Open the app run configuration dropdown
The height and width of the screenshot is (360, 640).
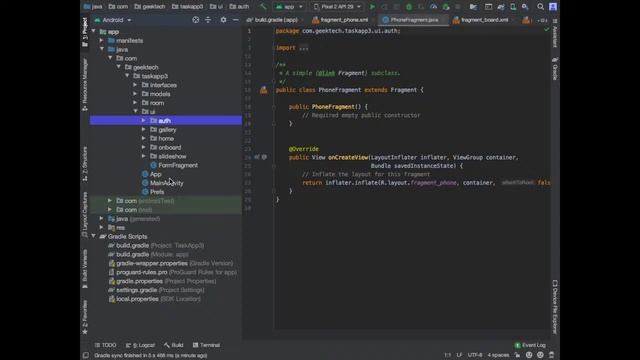point(289,7)
